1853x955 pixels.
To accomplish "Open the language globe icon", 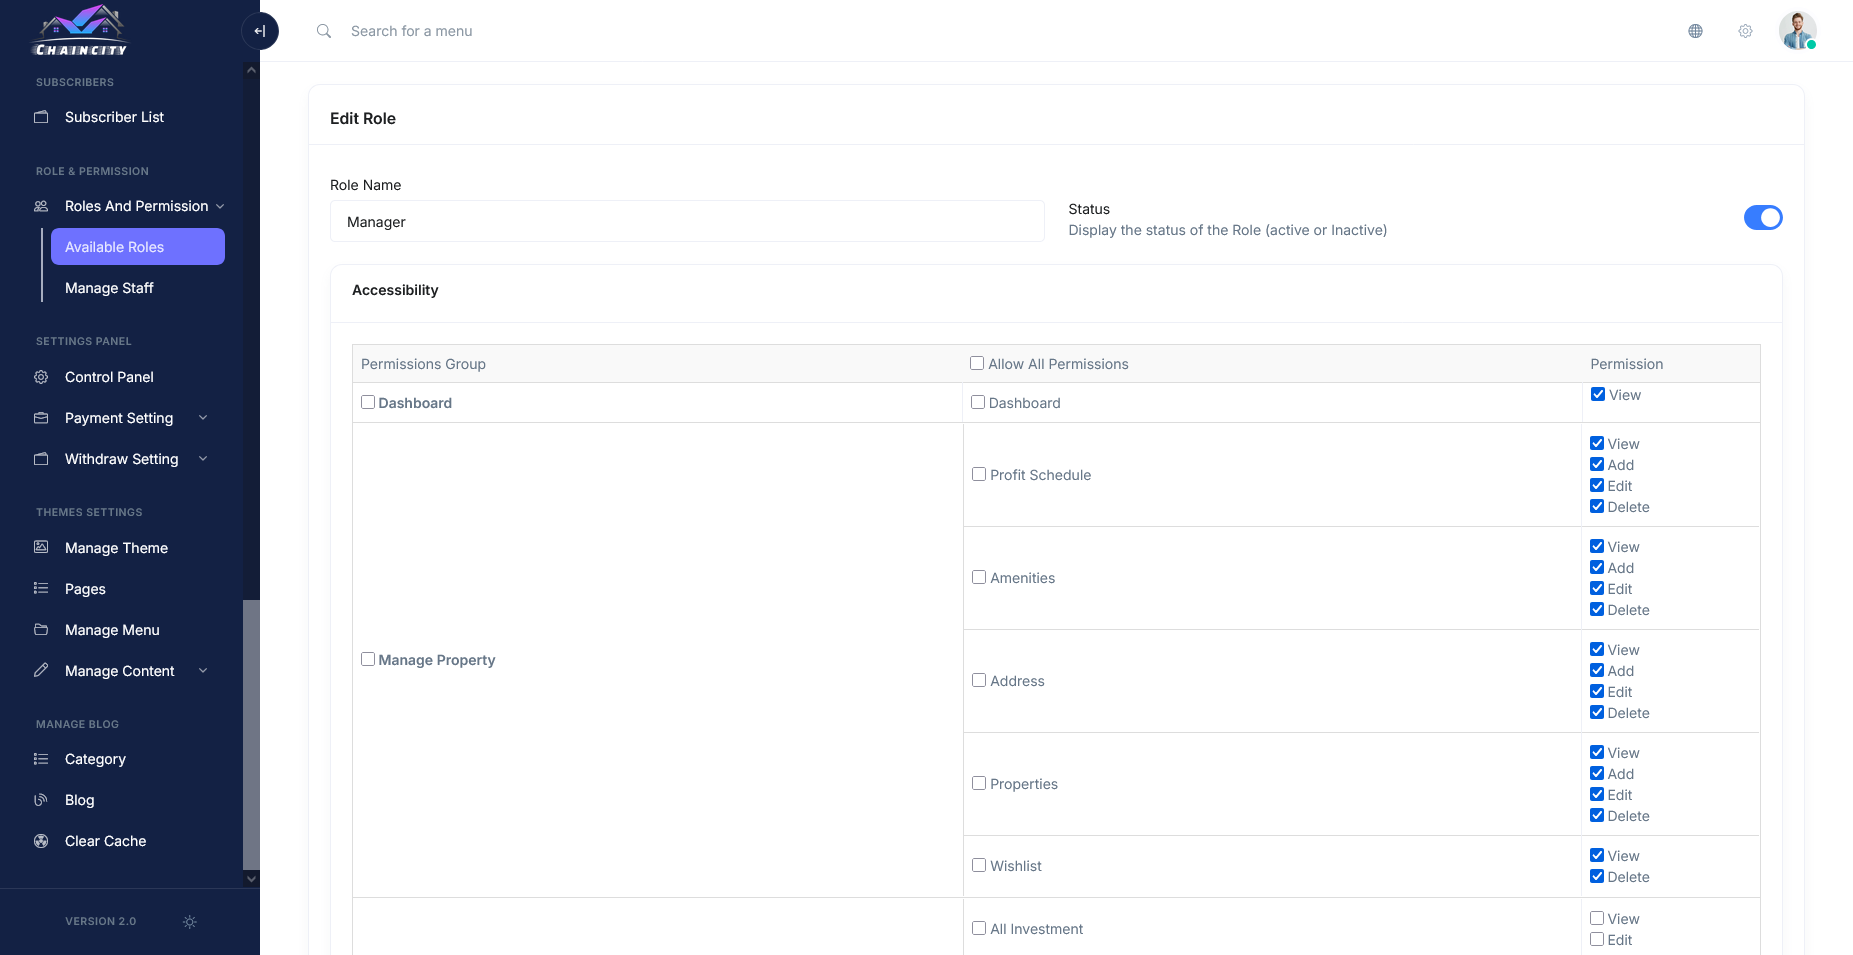I will tap(1695, 31).
